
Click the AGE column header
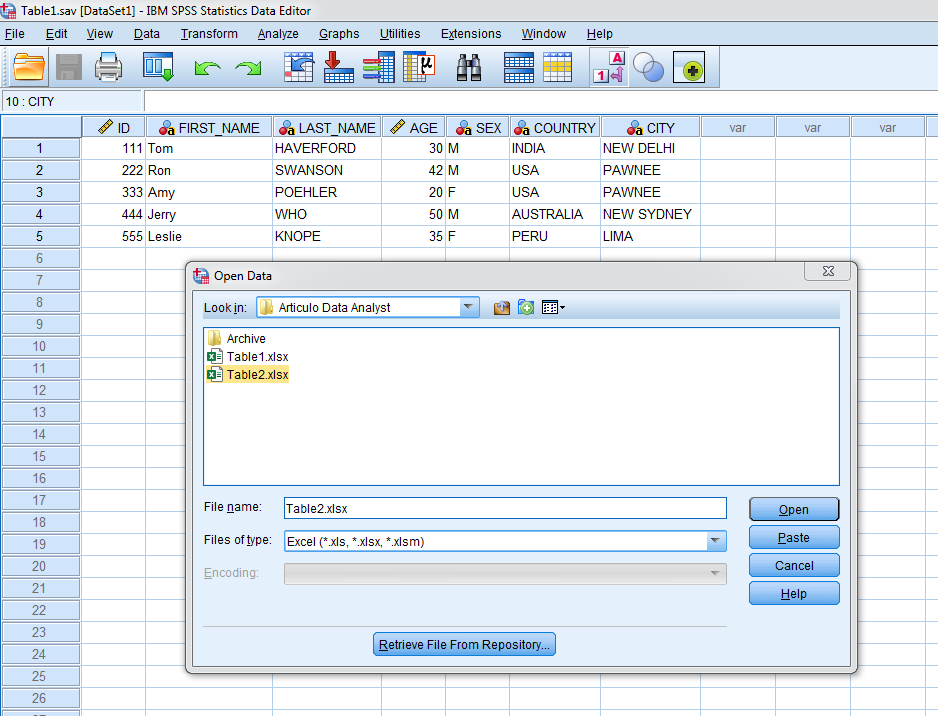(414, 128)
